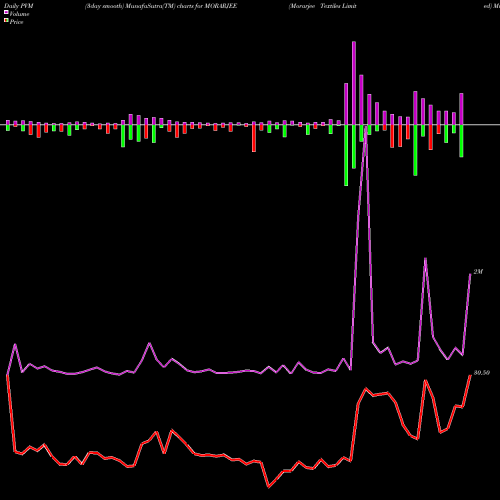Click the end point of the red price line
Image resolution: width=500 pixels, height=500 pixels.
coord(470,376)
